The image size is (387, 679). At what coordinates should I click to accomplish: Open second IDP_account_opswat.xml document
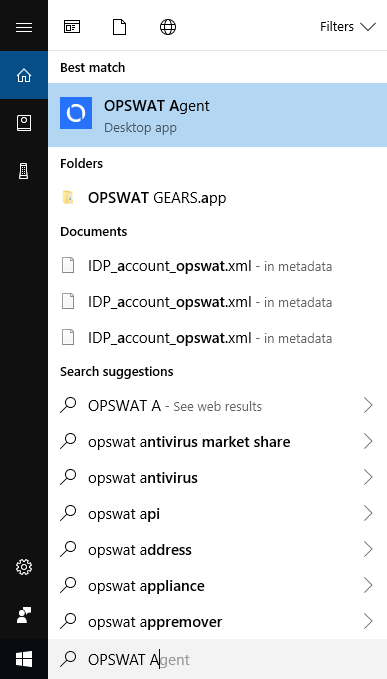[218, 301]
